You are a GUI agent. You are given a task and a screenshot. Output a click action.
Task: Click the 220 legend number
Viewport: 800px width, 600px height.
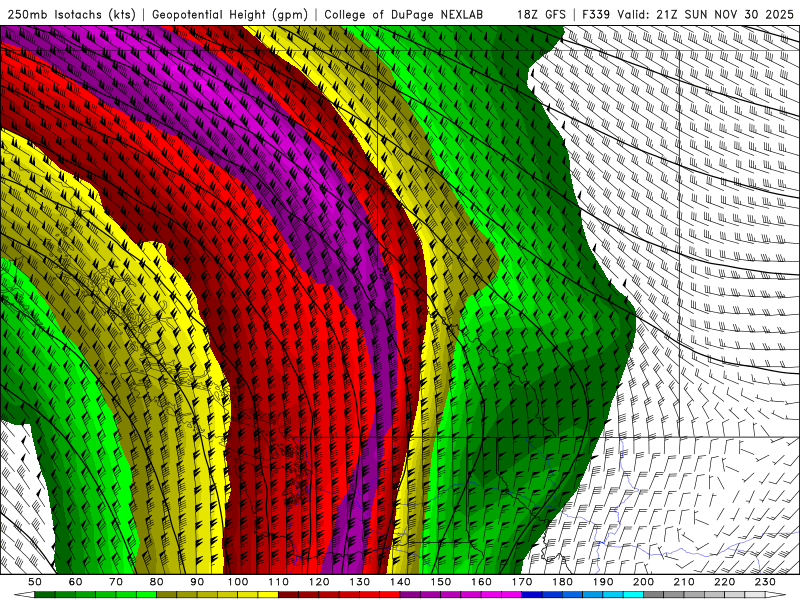coord(724,582)
